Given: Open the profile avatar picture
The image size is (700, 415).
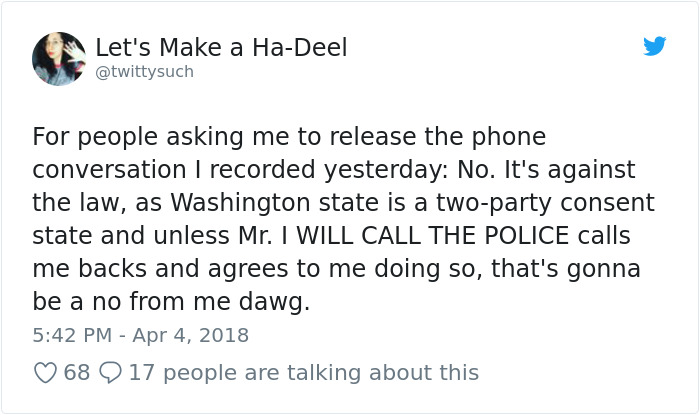Looking at the screenshot, I should coord(58,58).
